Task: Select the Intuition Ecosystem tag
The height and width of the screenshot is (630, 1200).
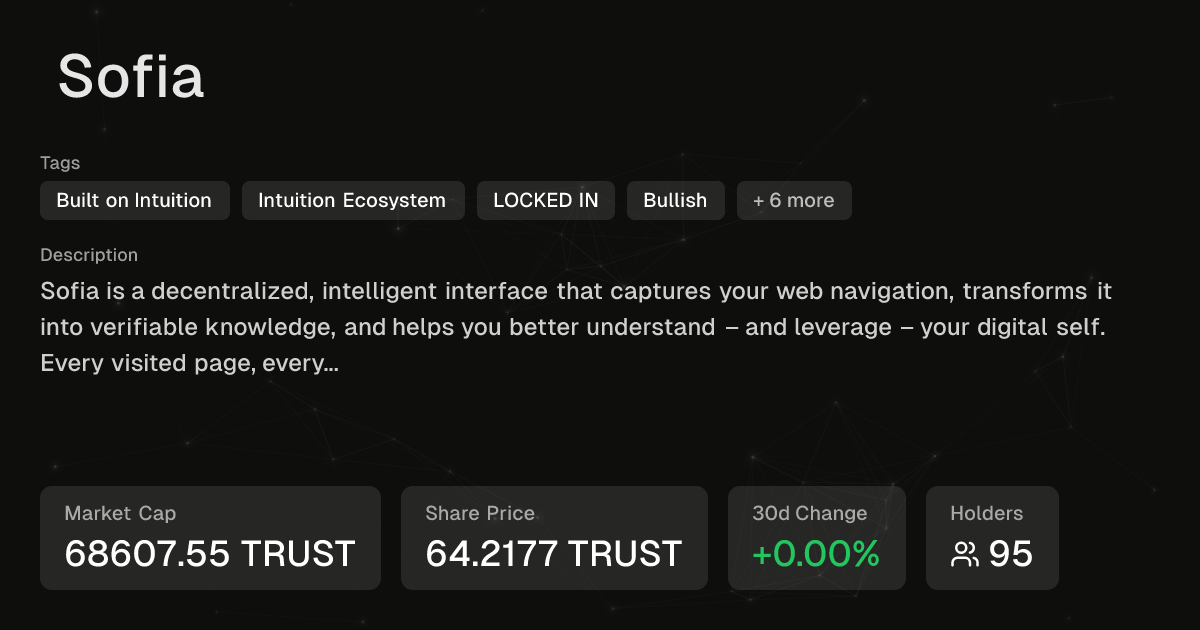Action: [x=352, y=200]
